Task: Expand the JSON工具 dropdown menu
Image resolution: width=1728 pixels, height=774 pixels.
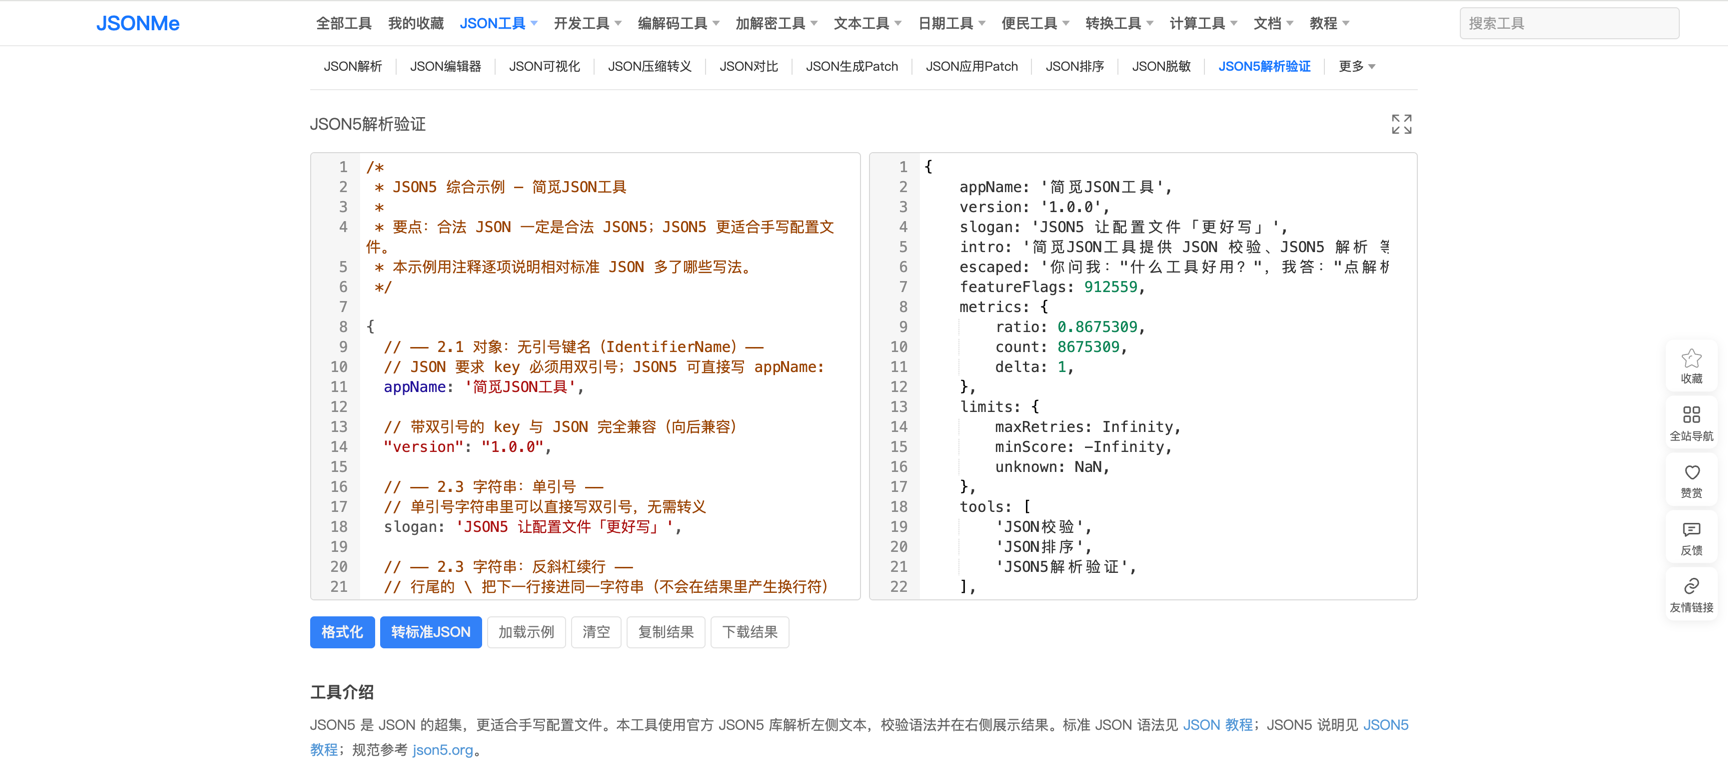Action: [498, 23]
